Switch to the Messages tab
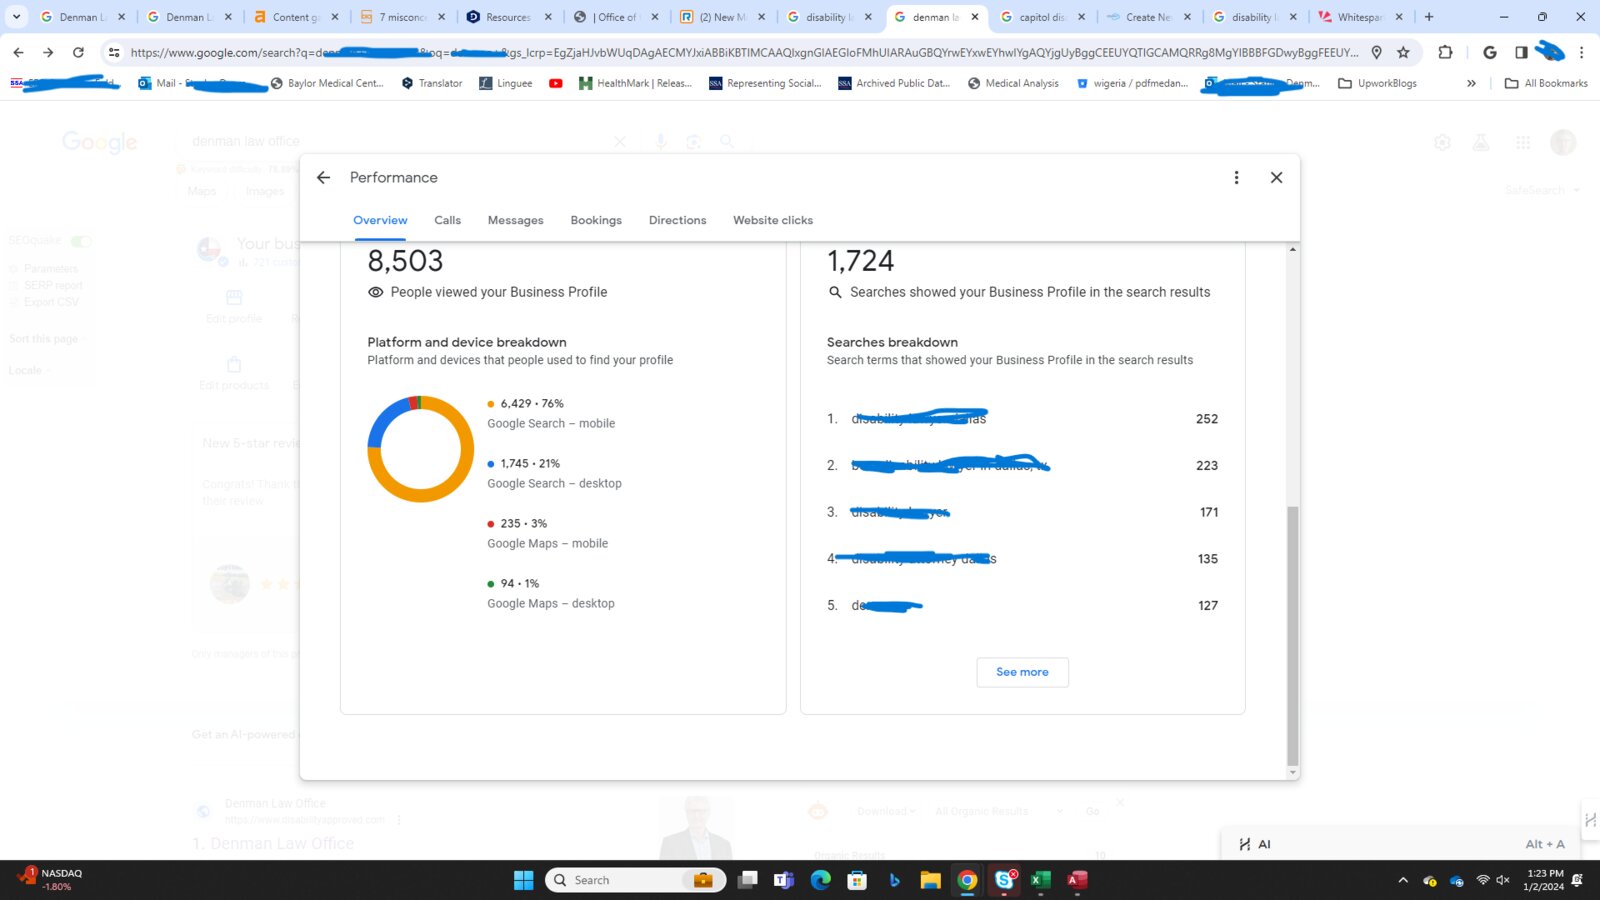The width and height of the screenshot is (1600, 900). [515, 220]
